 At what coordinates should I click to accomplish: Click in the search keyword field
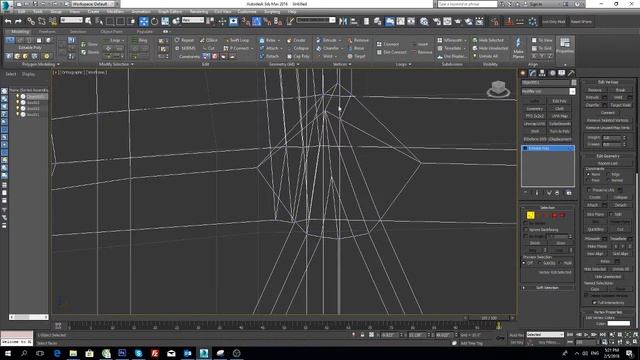click(467, 4)
